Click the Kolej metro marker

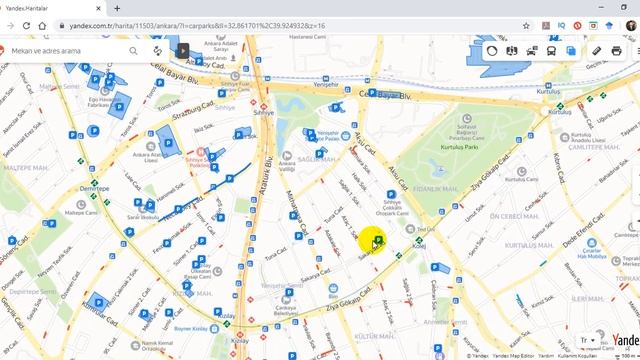click(x=419, y=240)
